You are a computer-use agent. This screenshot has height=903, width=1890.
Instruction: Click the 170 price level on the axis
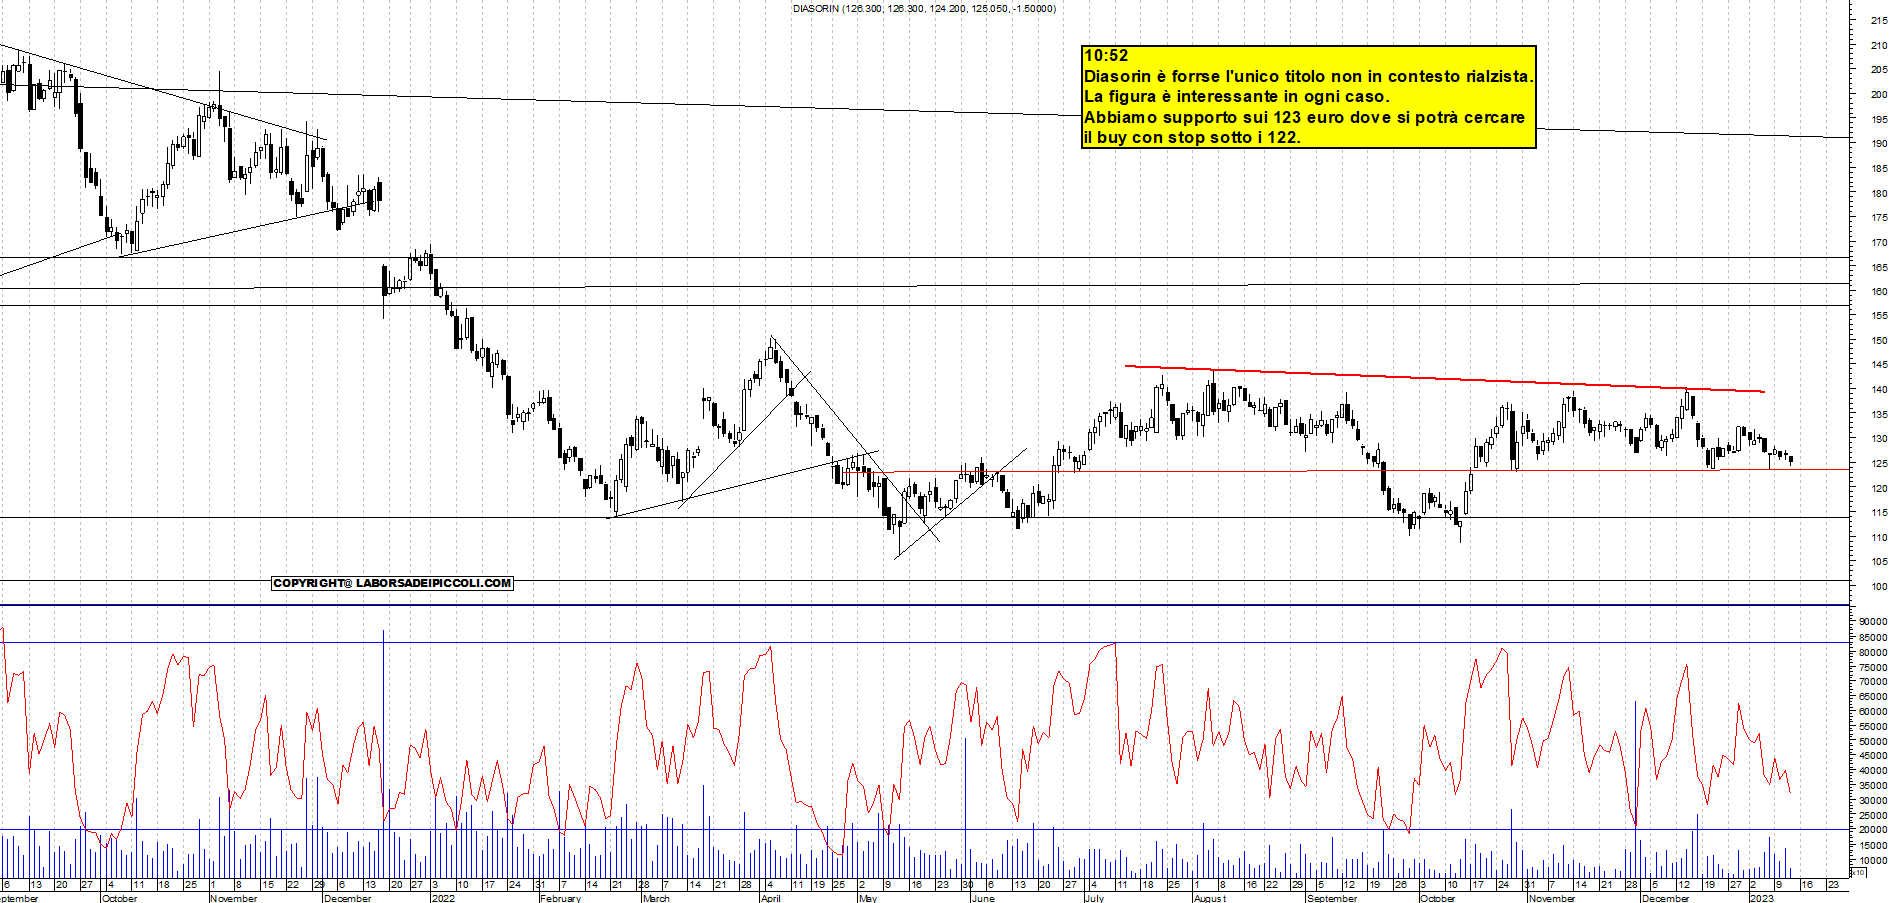(x=1877, y=242)
